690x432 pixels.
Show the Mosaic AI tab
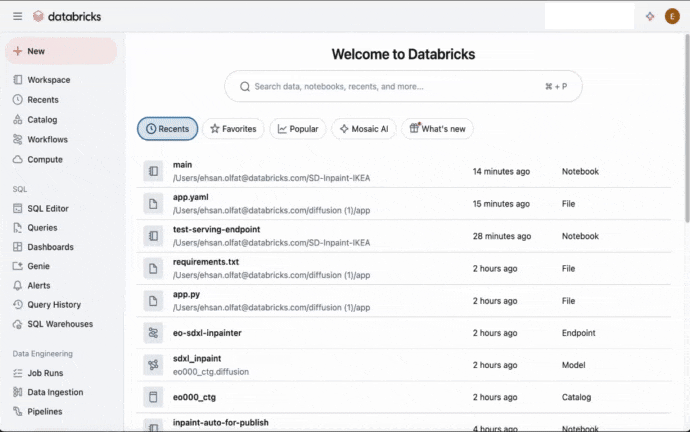coord(364,129)
